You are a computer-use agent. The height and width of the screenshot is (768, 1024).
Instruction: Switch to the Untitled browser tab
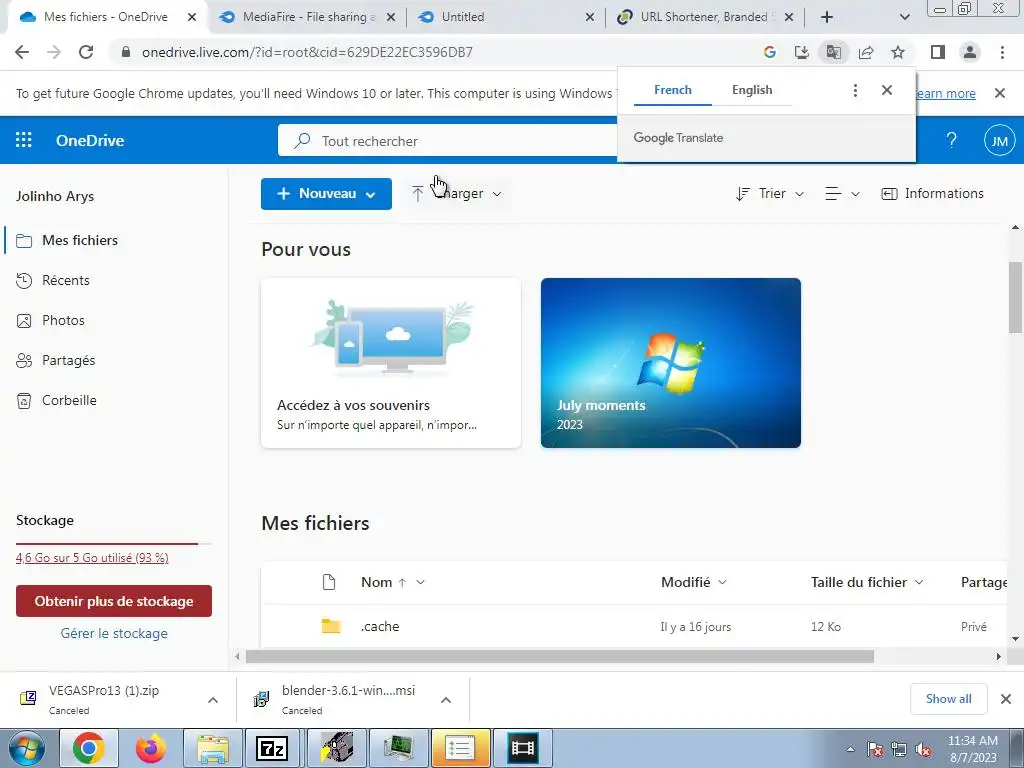pyautogui.click(x=505, y=17)
